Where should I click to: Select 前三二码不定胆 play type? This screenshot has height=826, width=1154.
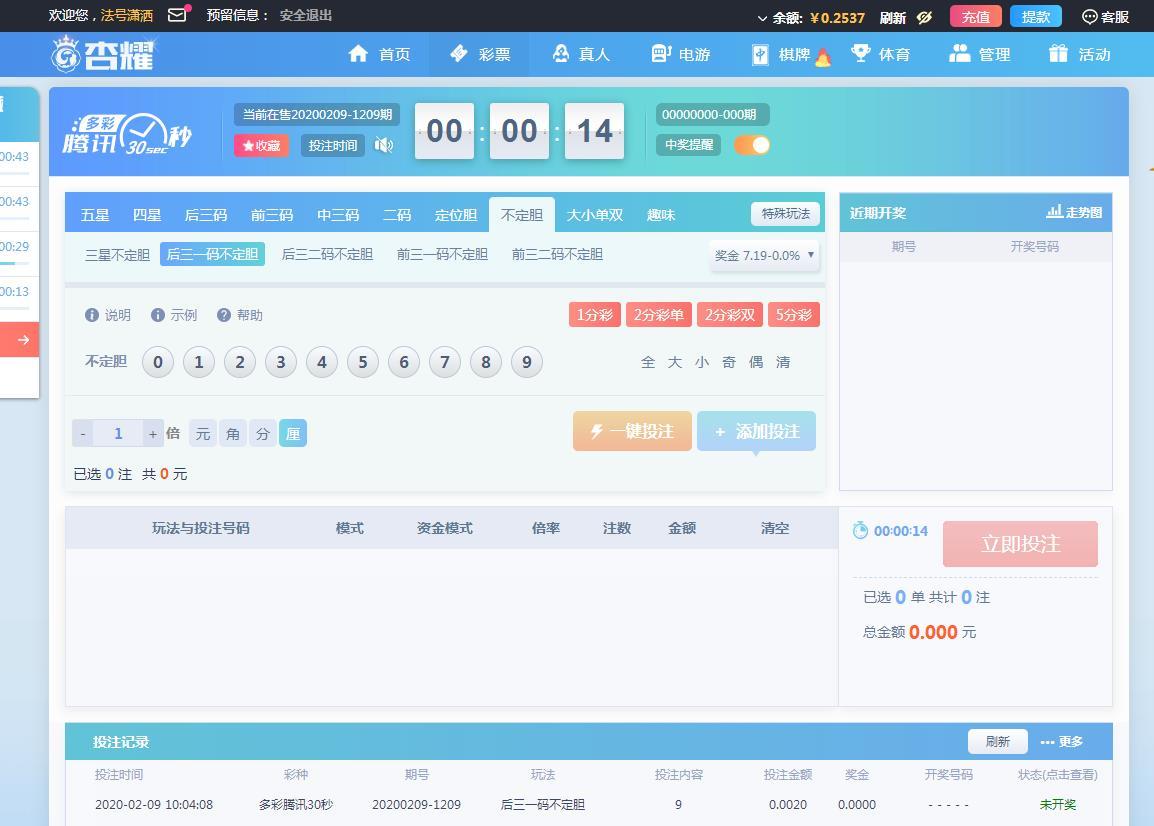(557, 254)
